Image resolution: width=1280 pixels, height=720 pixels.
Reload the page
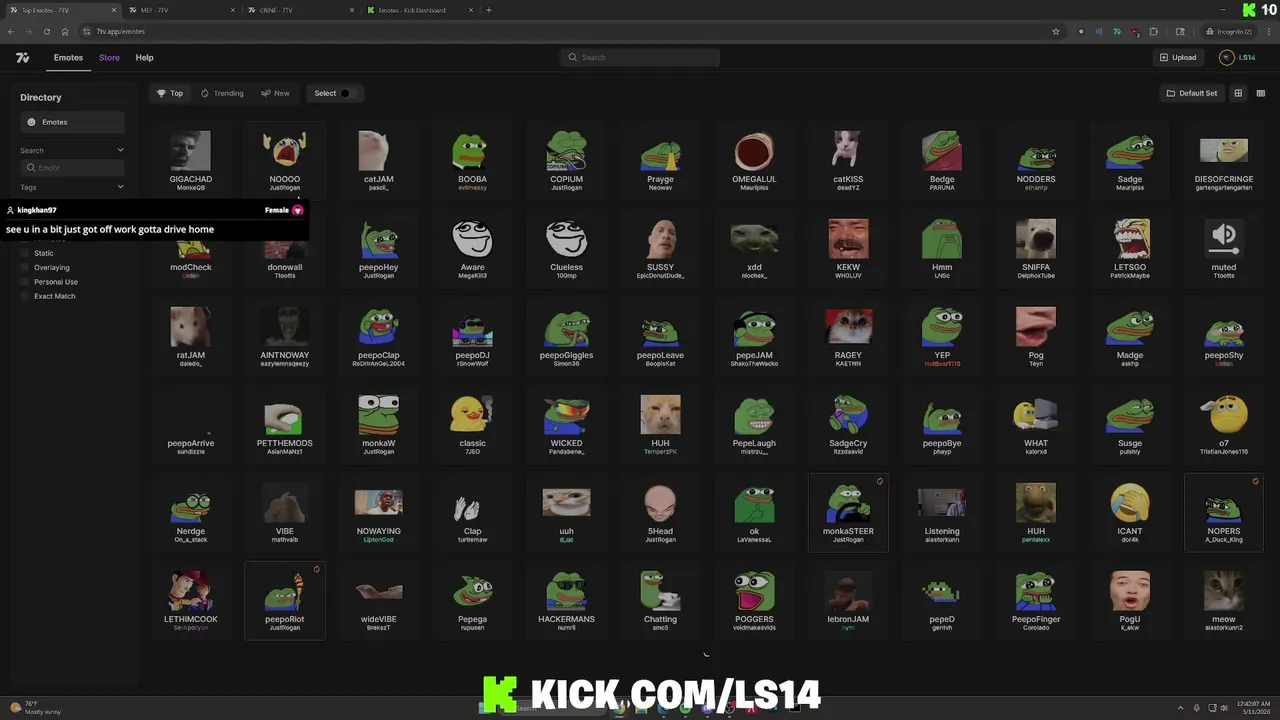coord(46,31)
